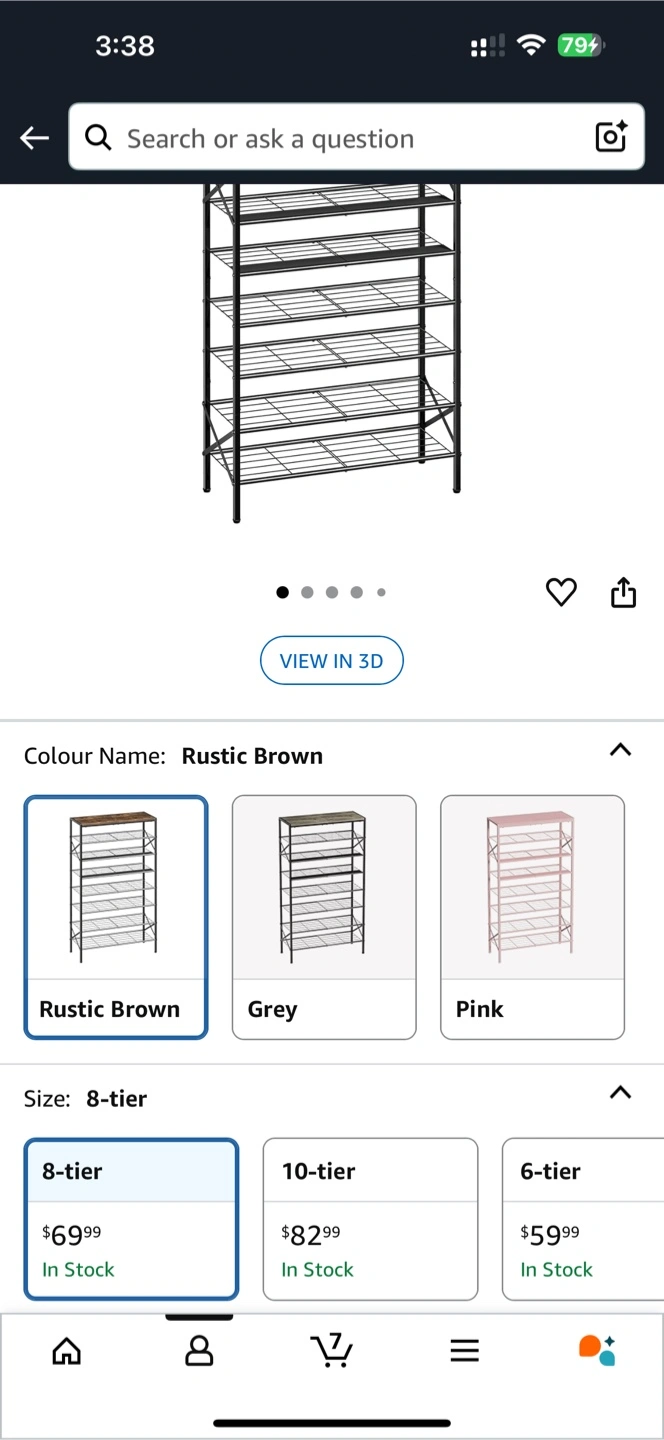The image size is (664, 1440).
Task: Tap the back arrow icon
Action: tap(35, 138)
